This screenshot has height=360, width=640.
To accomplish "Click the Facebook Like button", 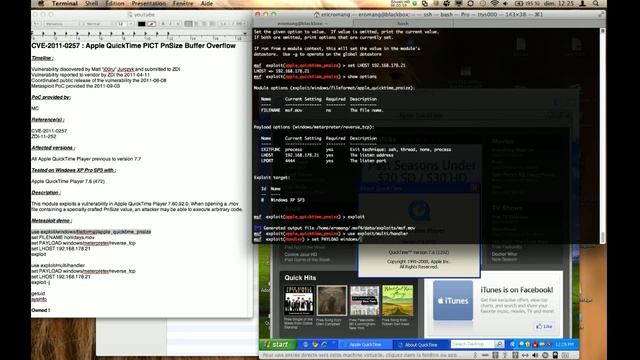I will pos(544,327).
